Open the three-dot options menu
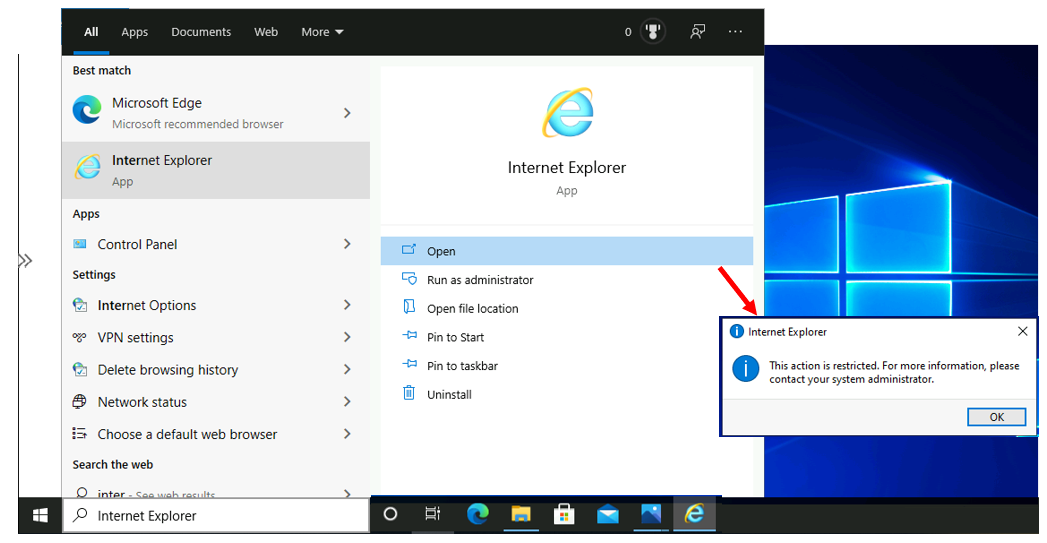 (x=735, y=31)
